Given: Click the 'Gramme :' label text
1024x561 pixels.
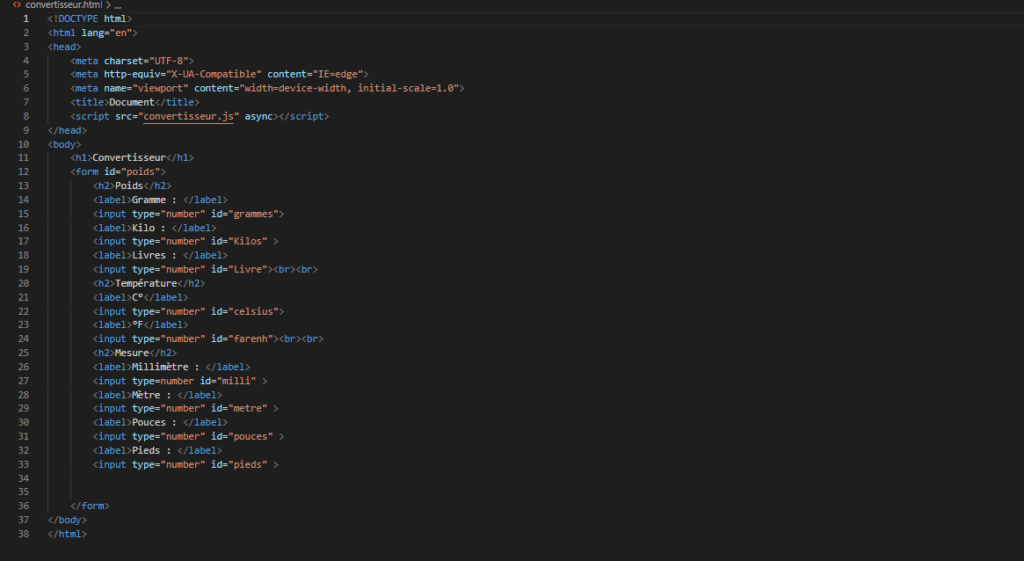Looking at the screenshot, I should (x=154, y=200).
